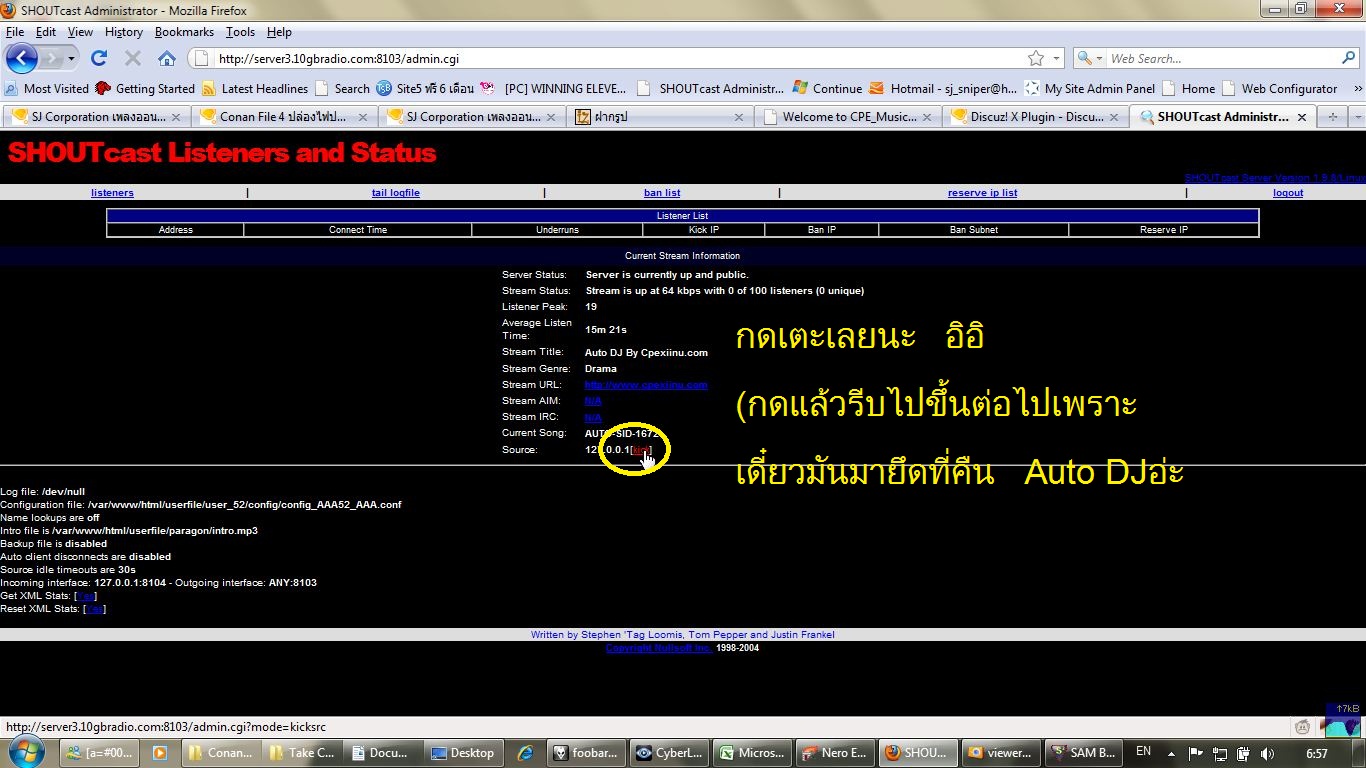Open the Hotmail bookmark
Image resolution: width=1366 pixels, height=768 pixels.
[x=943, y=88]
